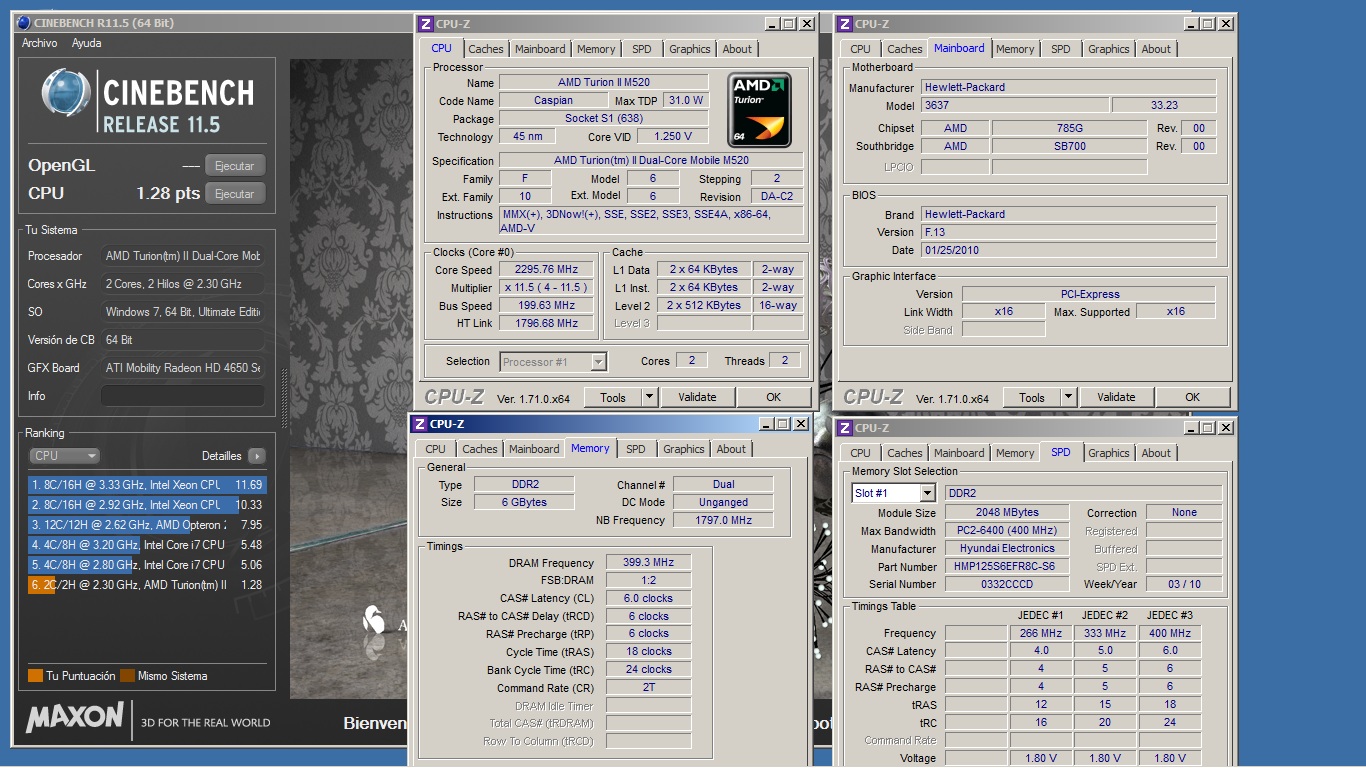Run the OpenGL test with Ejecutar

[x=235, y=166]
